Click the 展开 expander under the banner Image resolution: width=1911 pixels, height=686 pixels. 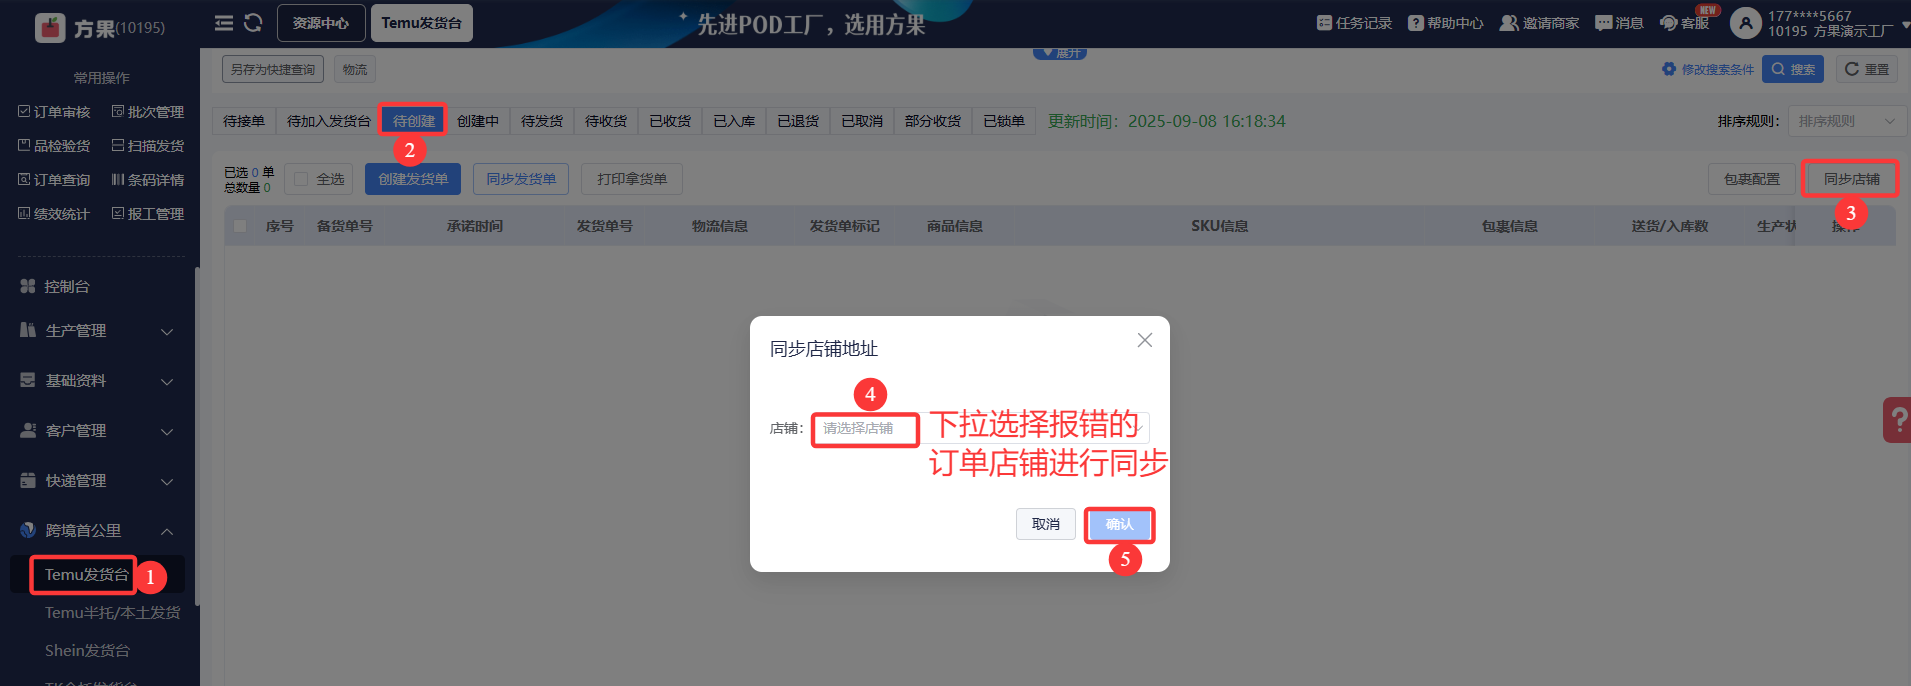click(x=1060, y=53)
